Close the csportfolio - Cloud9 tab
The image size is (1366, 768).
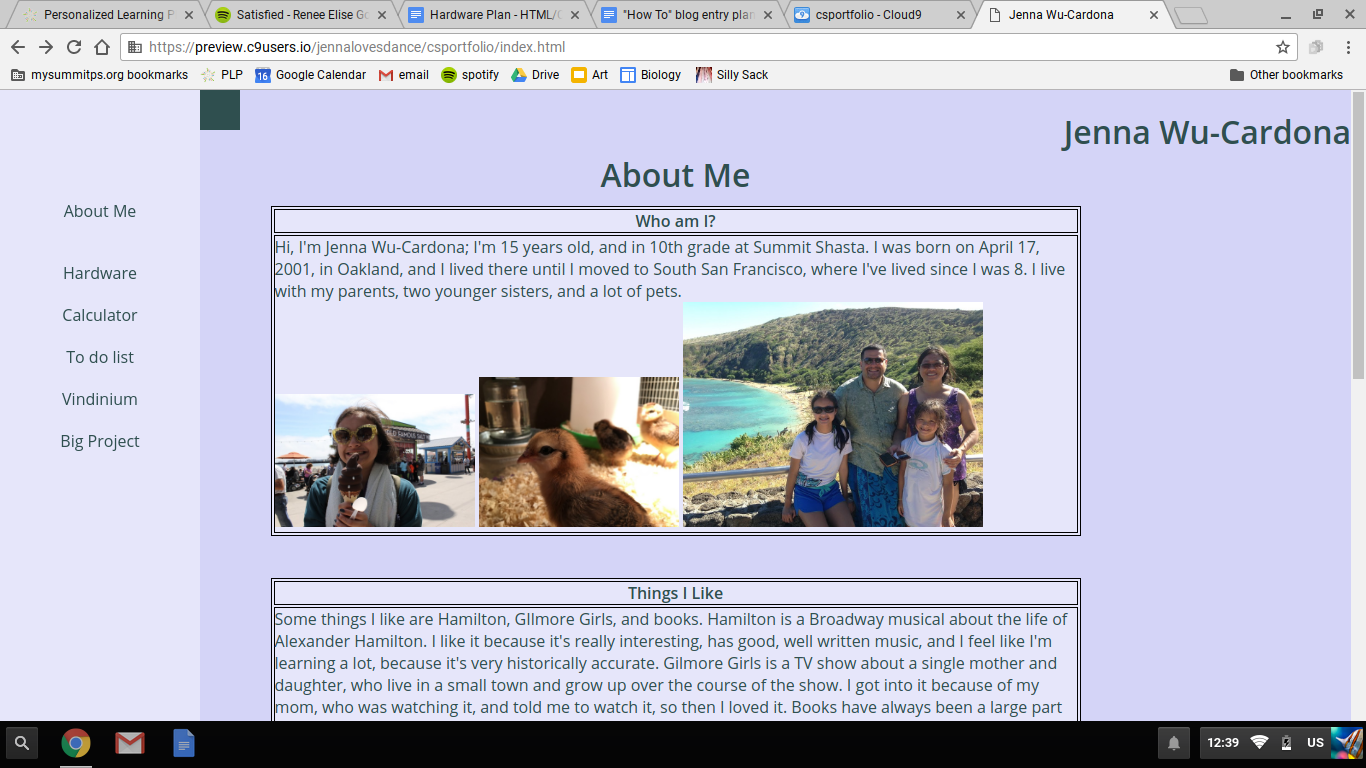pyautogui.click(x=961, y=15)
